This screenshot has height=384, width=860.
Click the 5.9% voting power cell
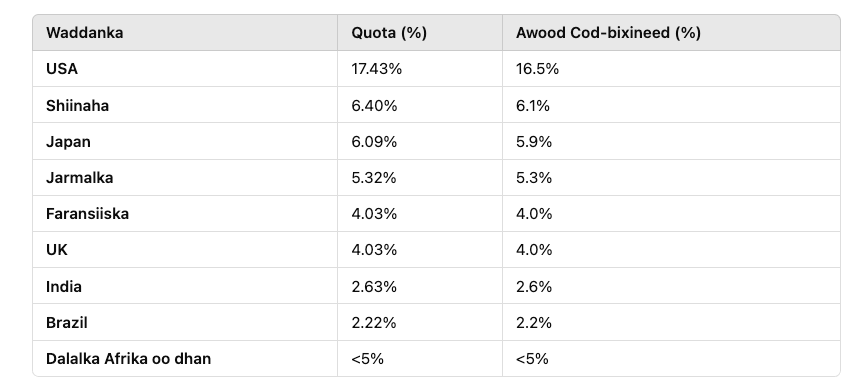point(534,142)
